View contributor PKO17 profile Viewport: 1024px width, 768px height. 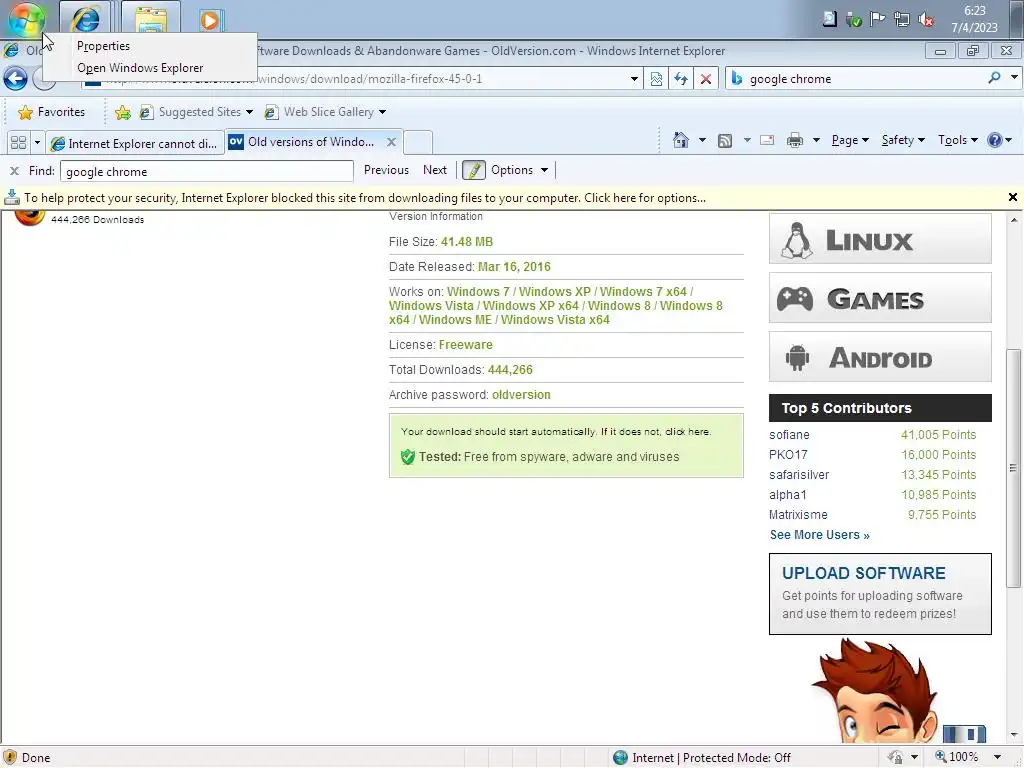(788, 455)
